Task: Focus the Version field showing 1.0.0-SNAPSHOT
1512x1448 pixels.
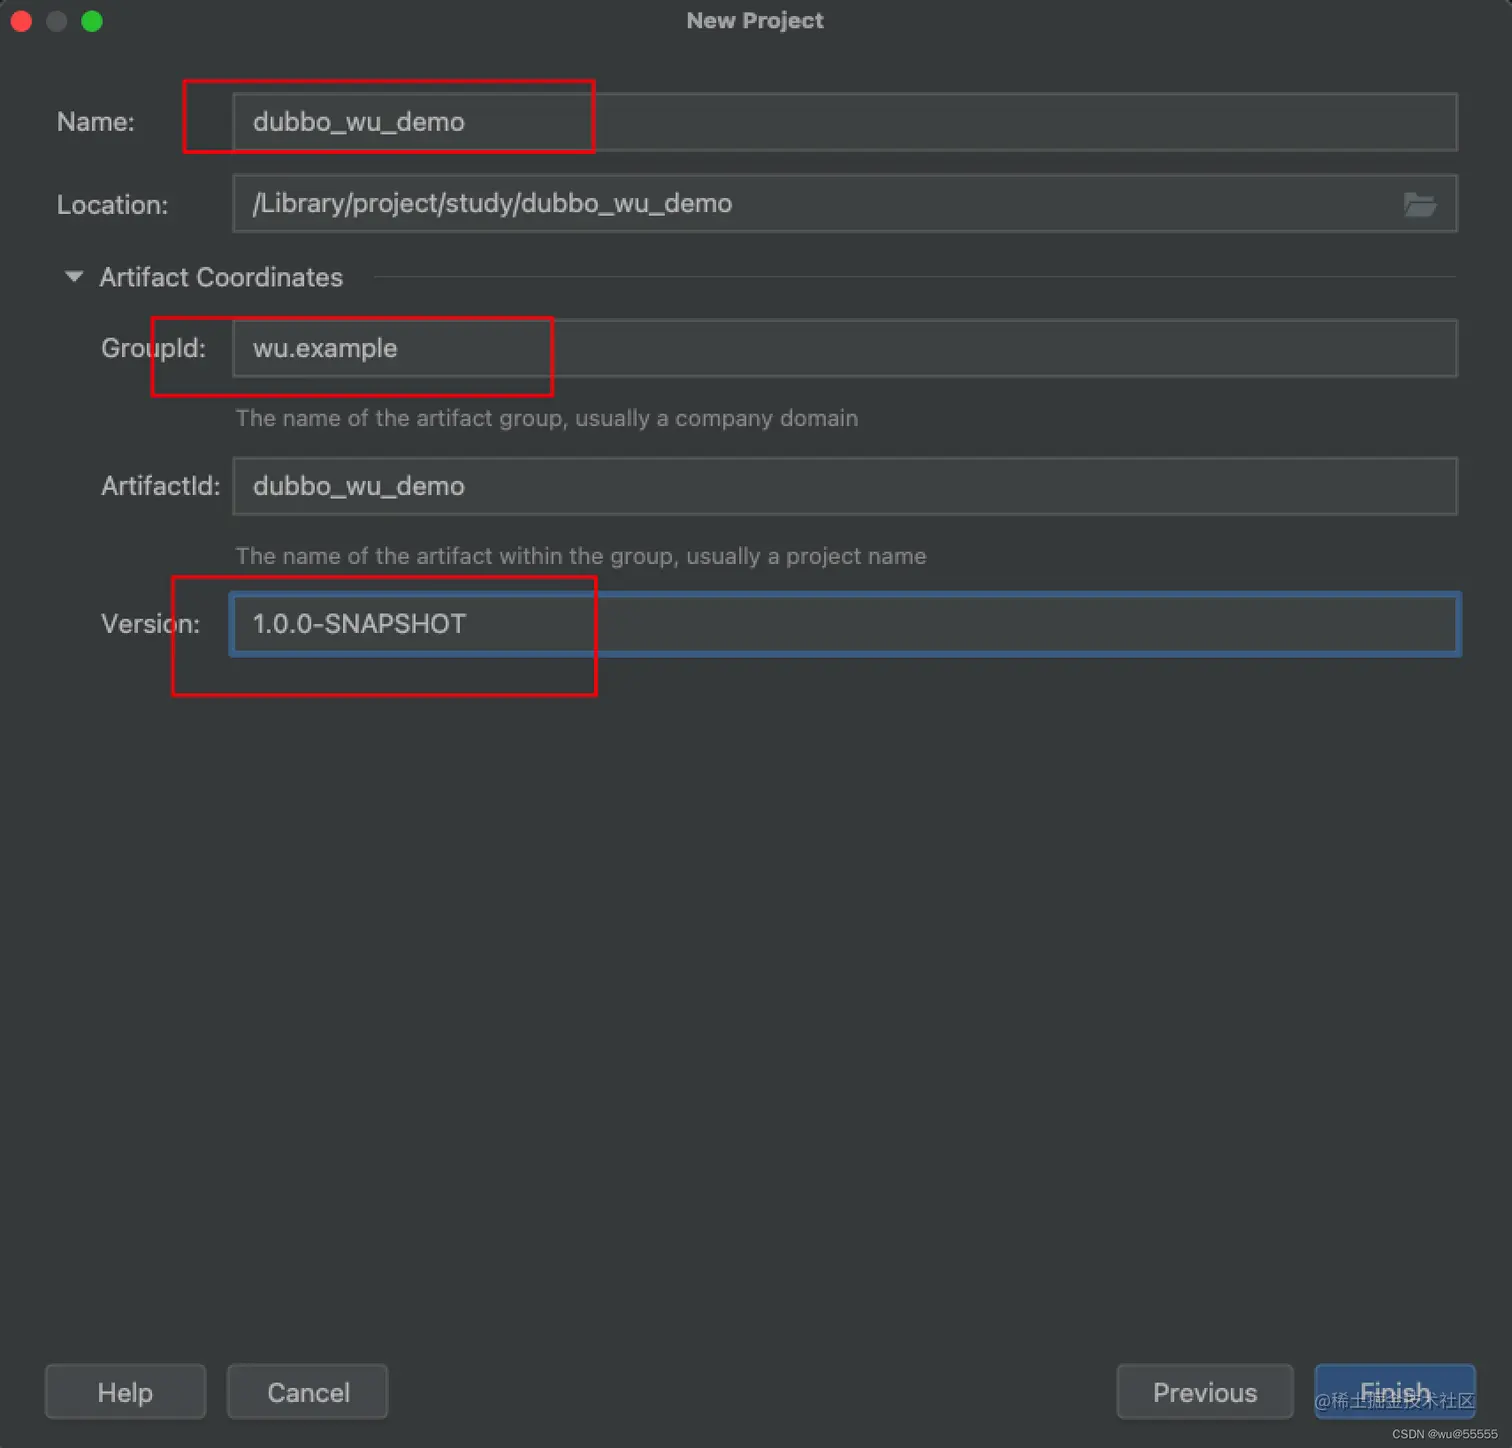Action: tap(844, 624)
